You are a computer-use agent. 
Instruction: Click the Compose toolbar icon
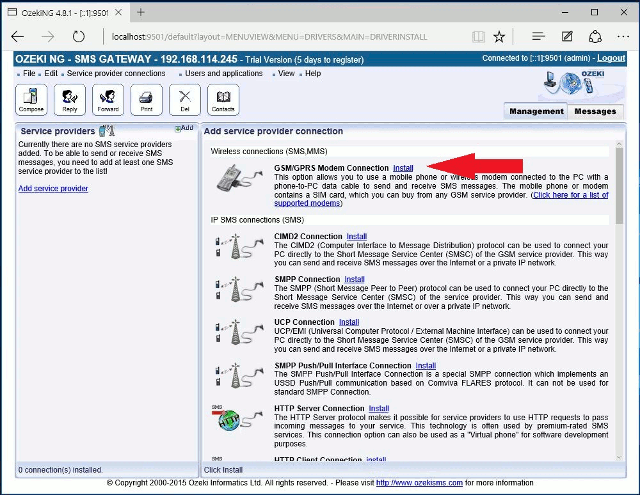31,100
